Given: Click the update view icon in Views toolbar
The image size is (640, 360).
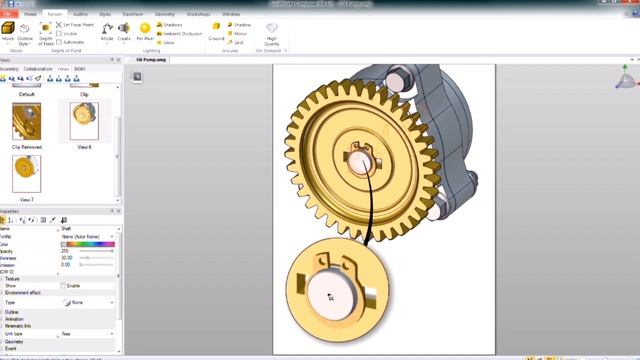Looking at the screenshot, I should (x=29, y=78).
